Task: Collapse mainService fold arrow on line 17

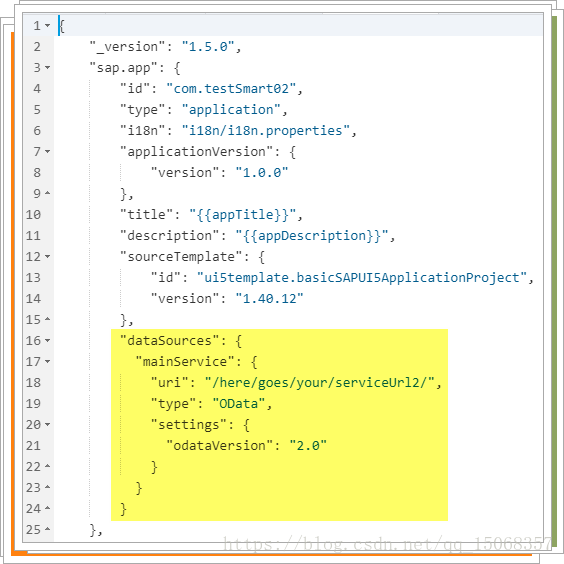Action: (47, 361)
